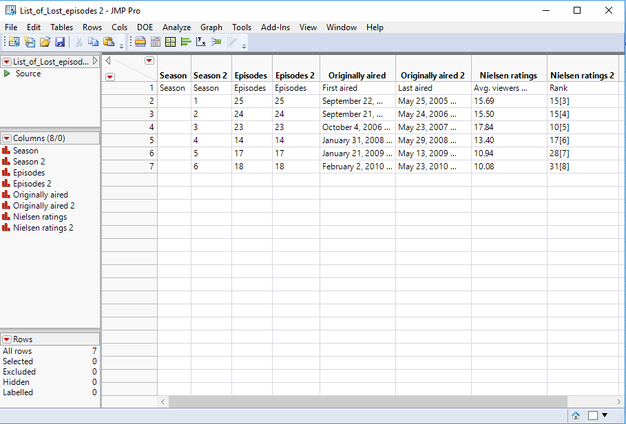Viewport: 626px width, 424px height.
Task: Collapse side panels with left triangle icon
Action: pos(108,61)
